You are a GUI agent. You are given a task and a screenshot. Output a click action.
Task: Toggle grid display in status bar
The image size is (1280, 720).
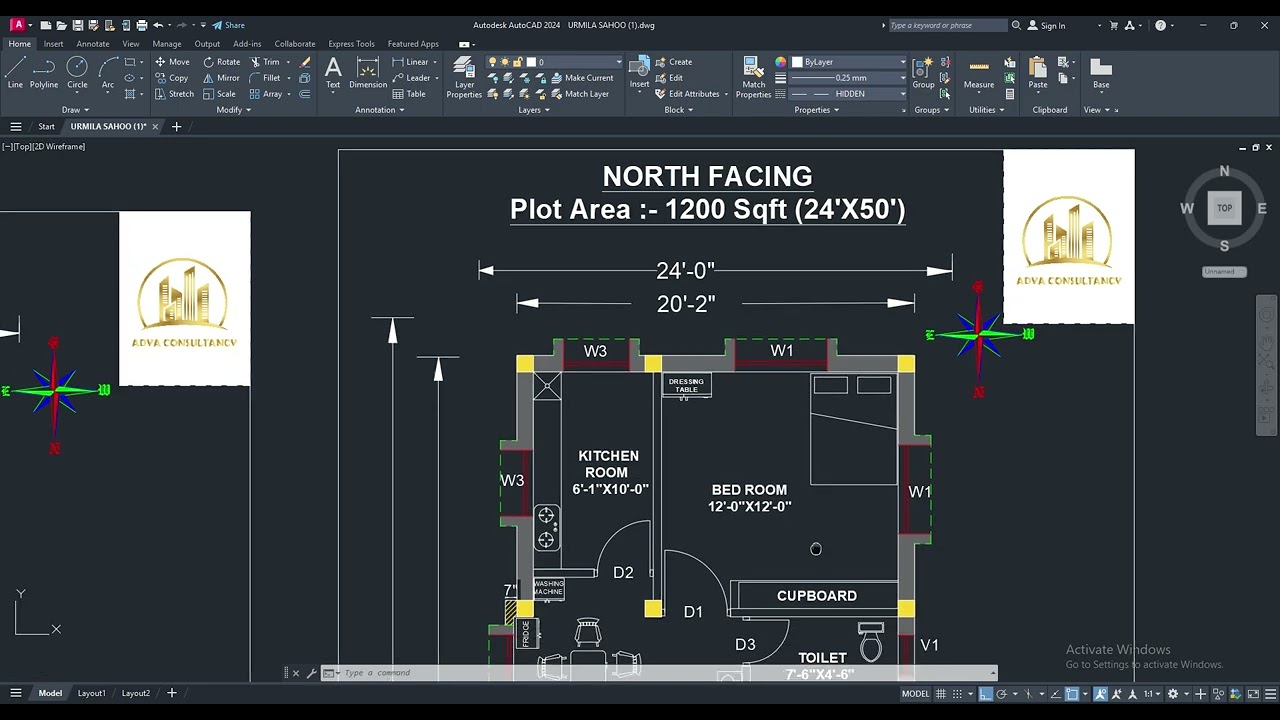[x=941, y=694]
